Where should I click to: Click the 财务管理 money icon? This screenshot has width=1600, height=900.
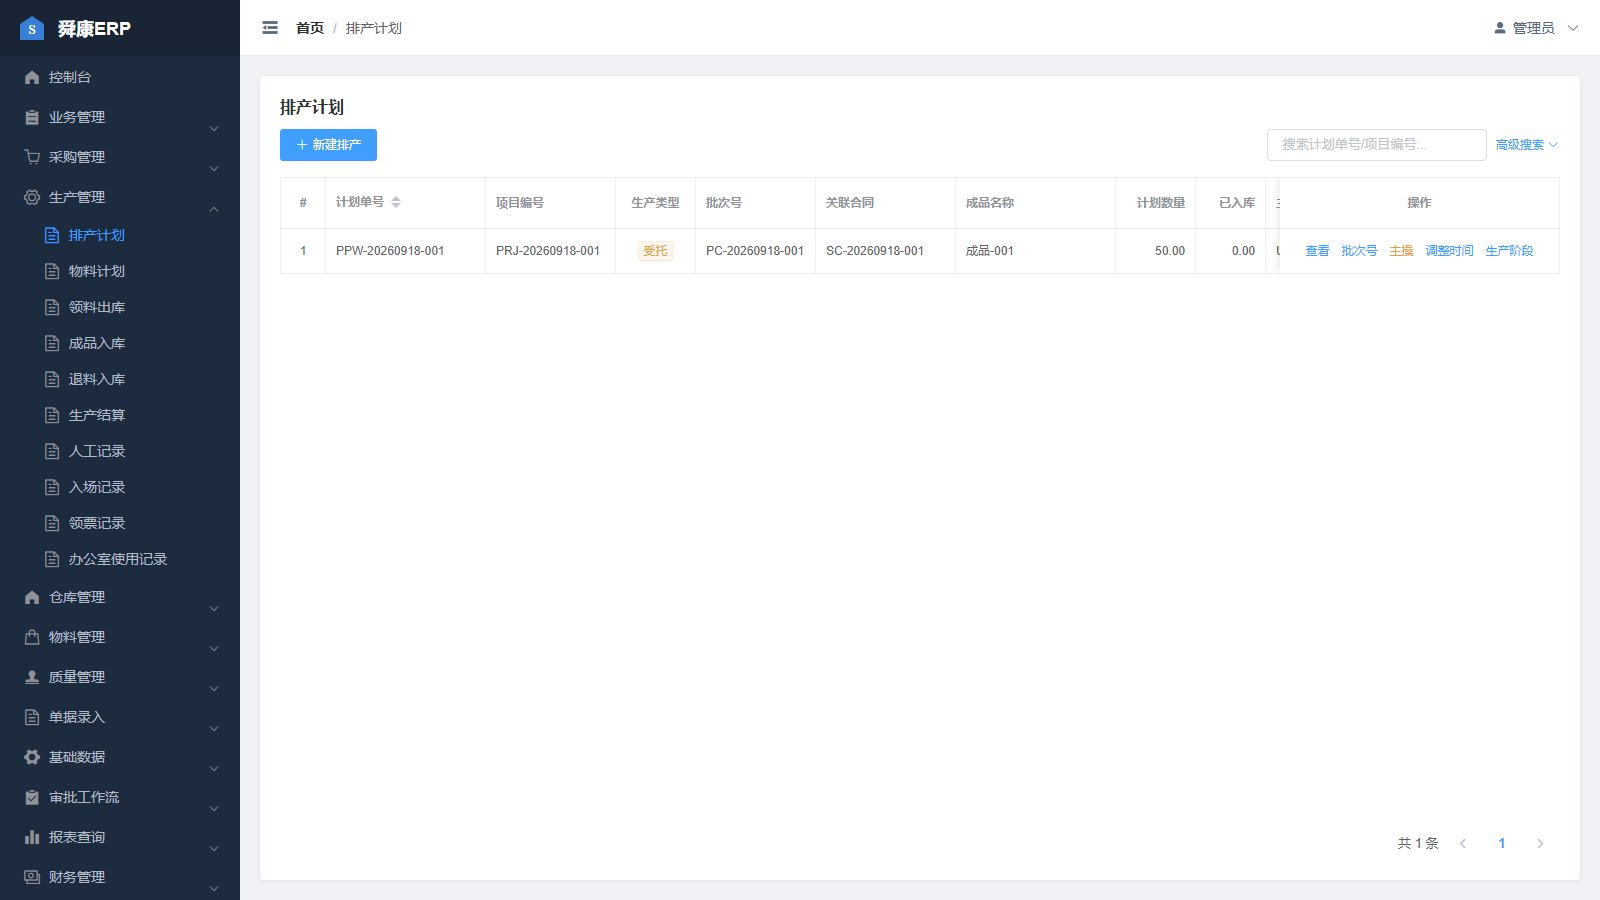click(32, 877)
